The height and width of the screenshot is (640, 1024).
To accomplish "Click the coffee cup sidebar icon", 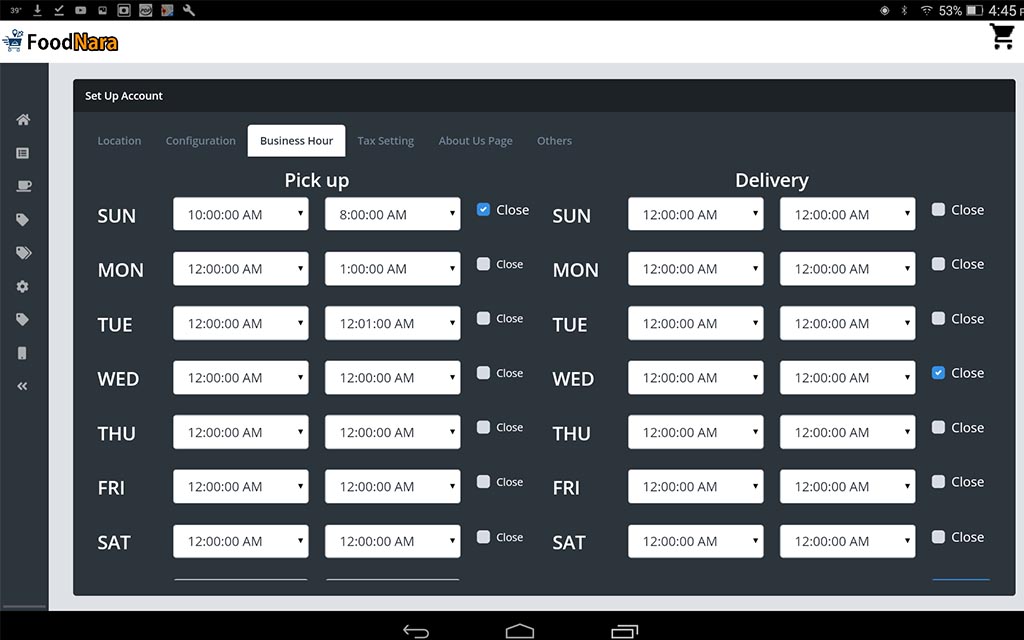I will (23, 186).
